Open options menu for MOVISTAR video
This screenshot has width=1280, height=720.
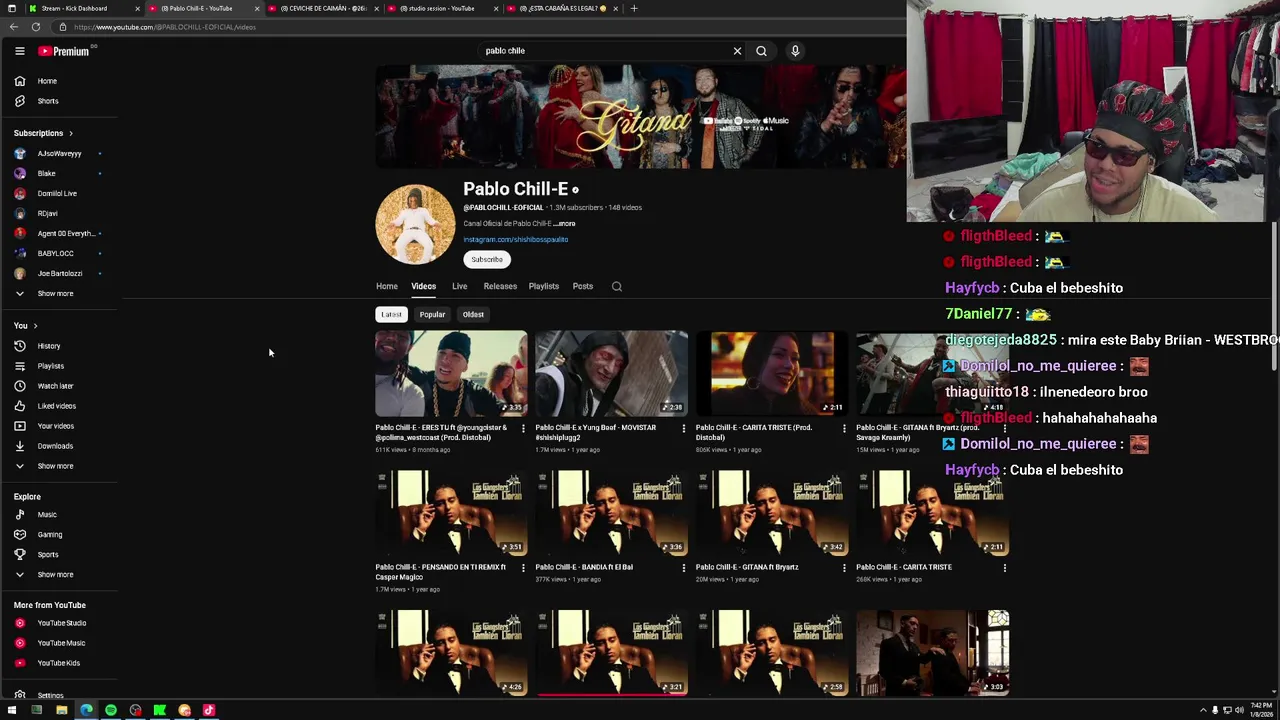pyautogui.click(x=683, y=429)
